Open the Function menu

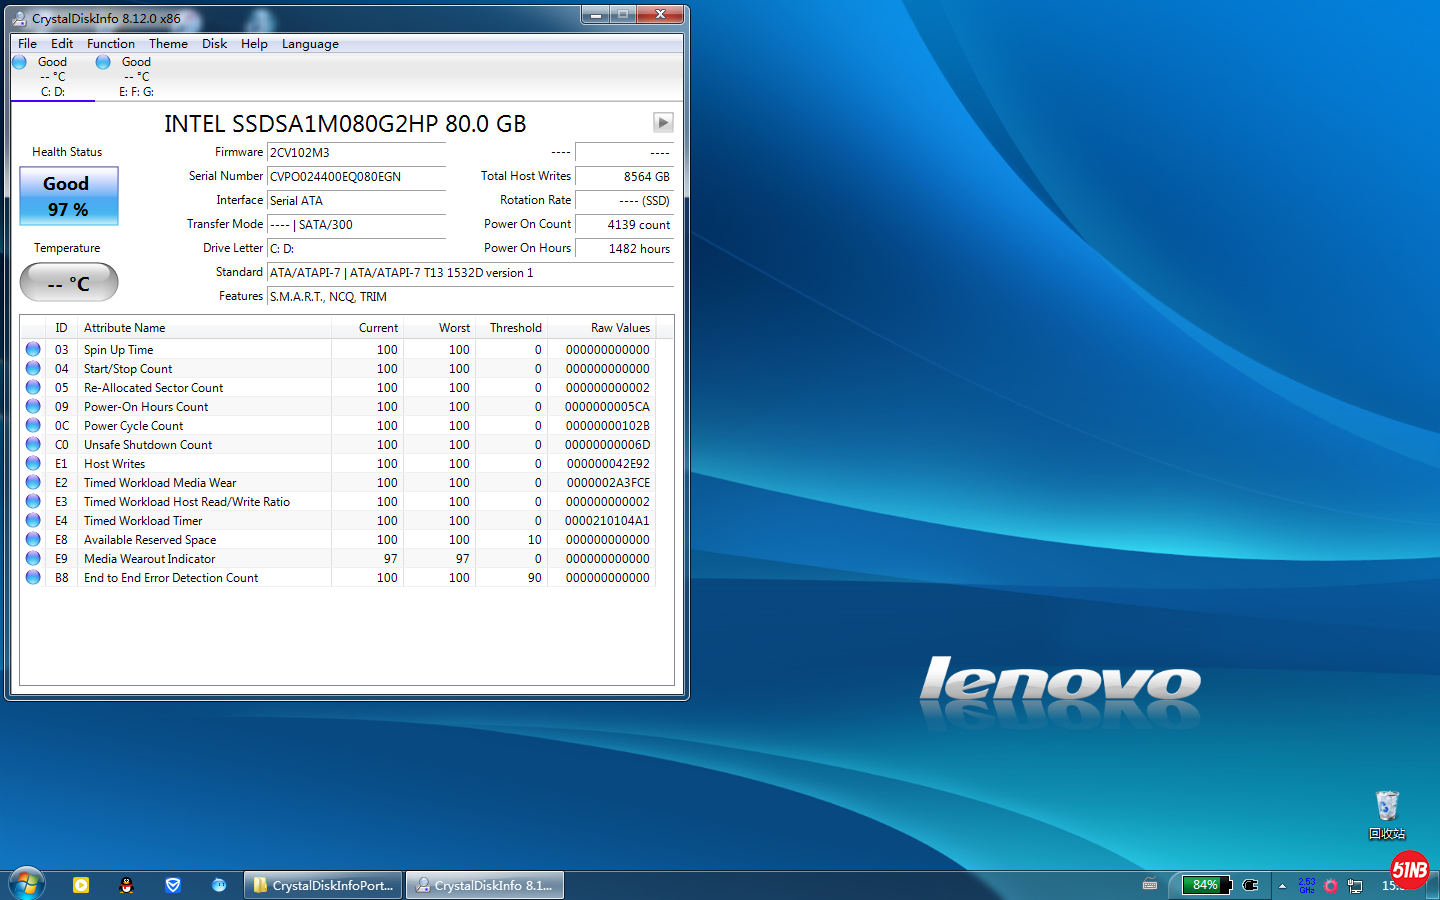[110, 44]
